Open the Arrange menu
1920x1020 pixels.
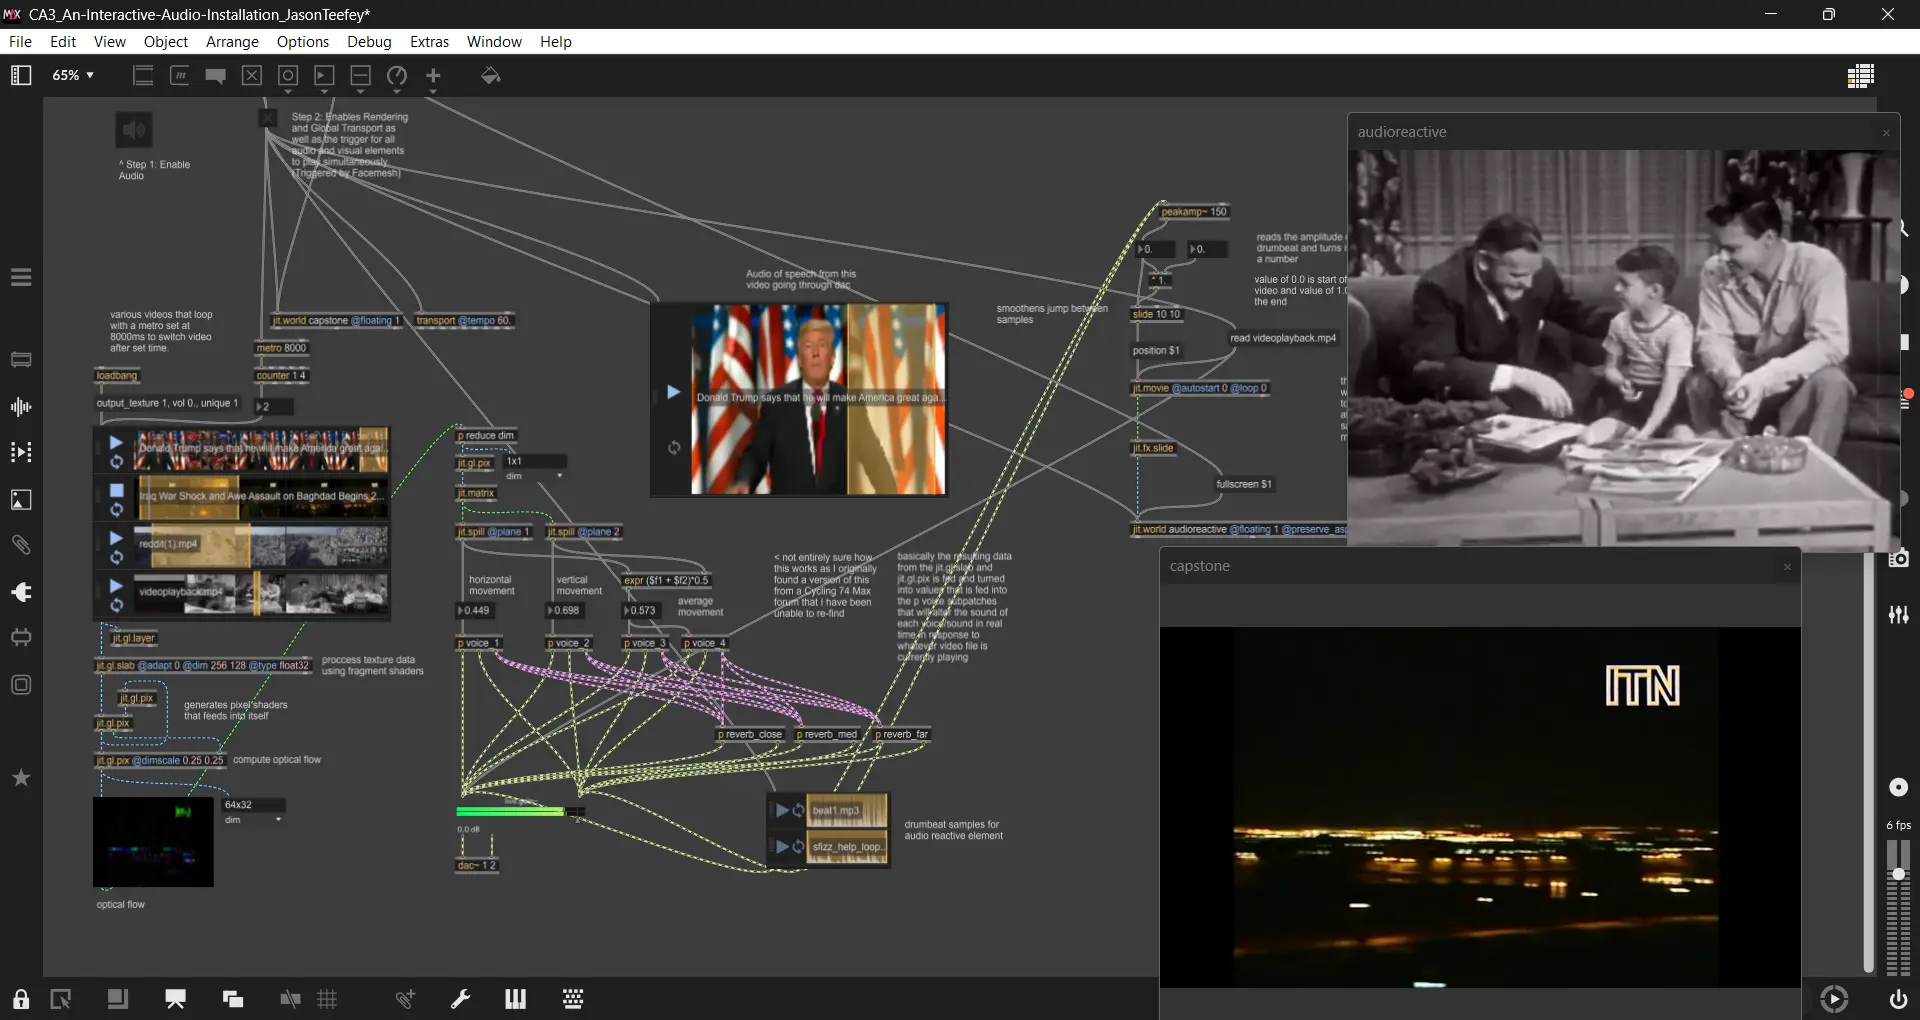click(x=232, y=42)
